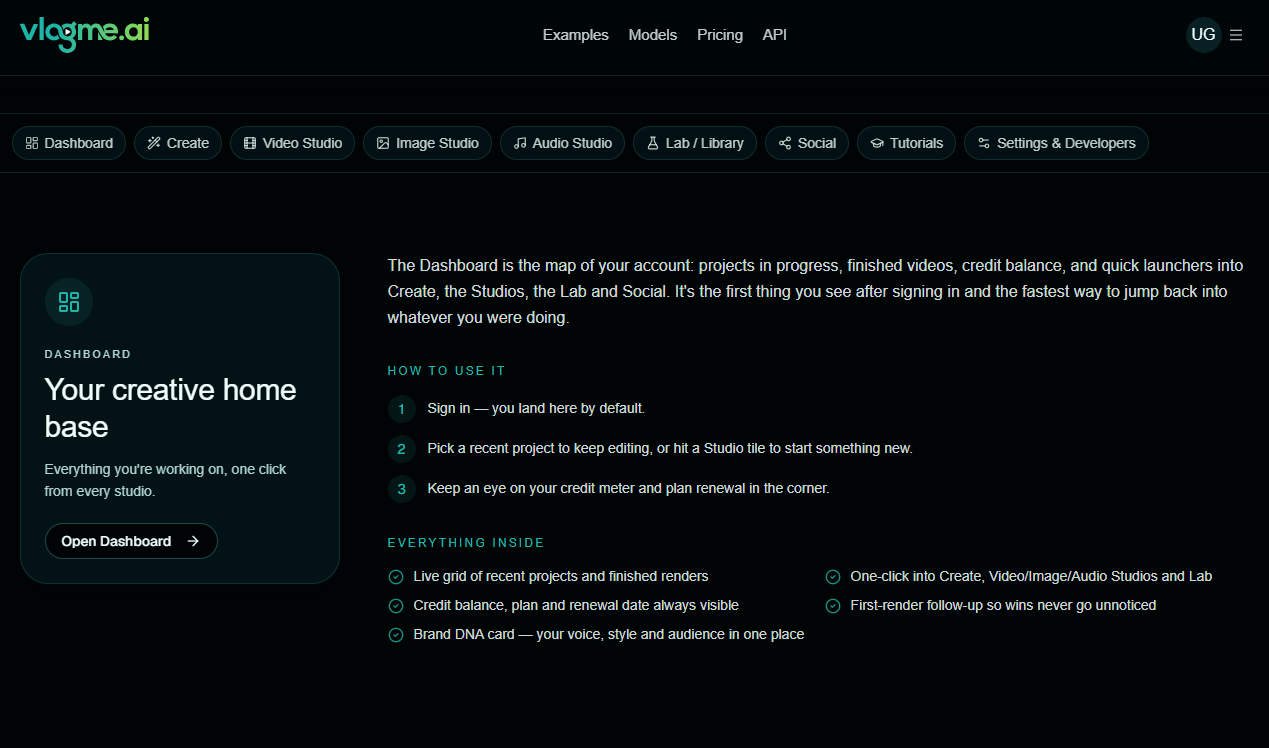Open the Settings & Developers tab
The height and width of the screenshot is (748, 1269).
pyautogui.click(x=1056, y=143)
